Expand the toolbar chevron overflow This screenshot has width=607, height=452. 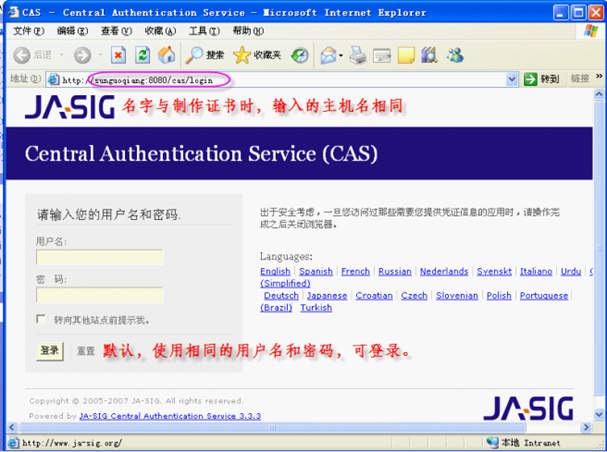coord(599,76)
